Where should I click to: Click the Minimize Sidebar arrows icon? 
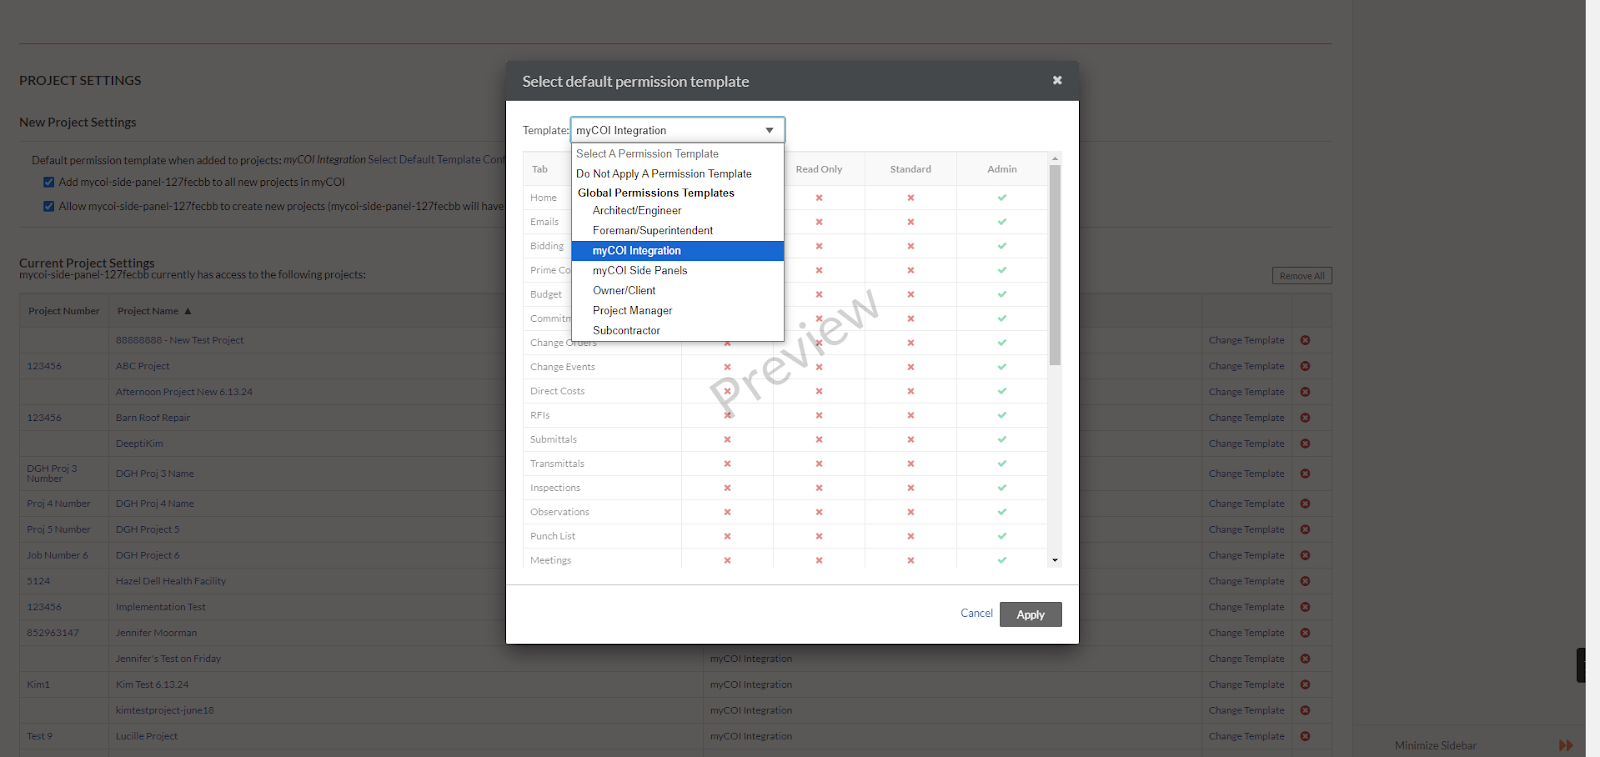click(1566, 746)
